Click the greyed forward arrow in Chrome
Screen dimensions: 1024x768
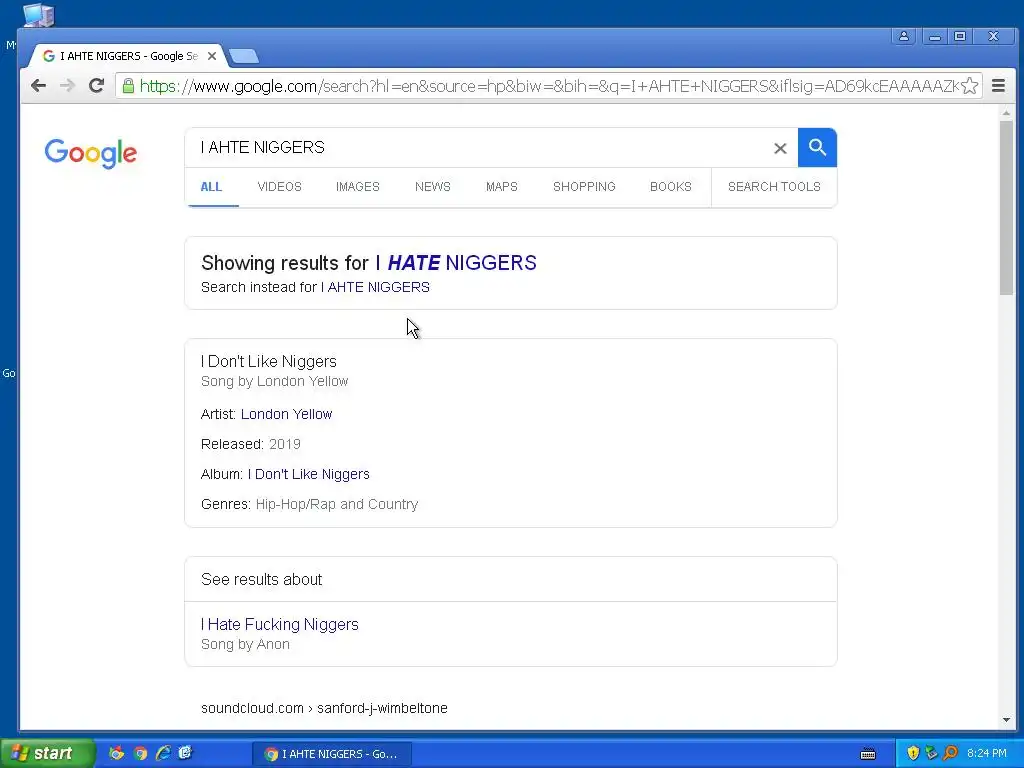coord(67,86)
